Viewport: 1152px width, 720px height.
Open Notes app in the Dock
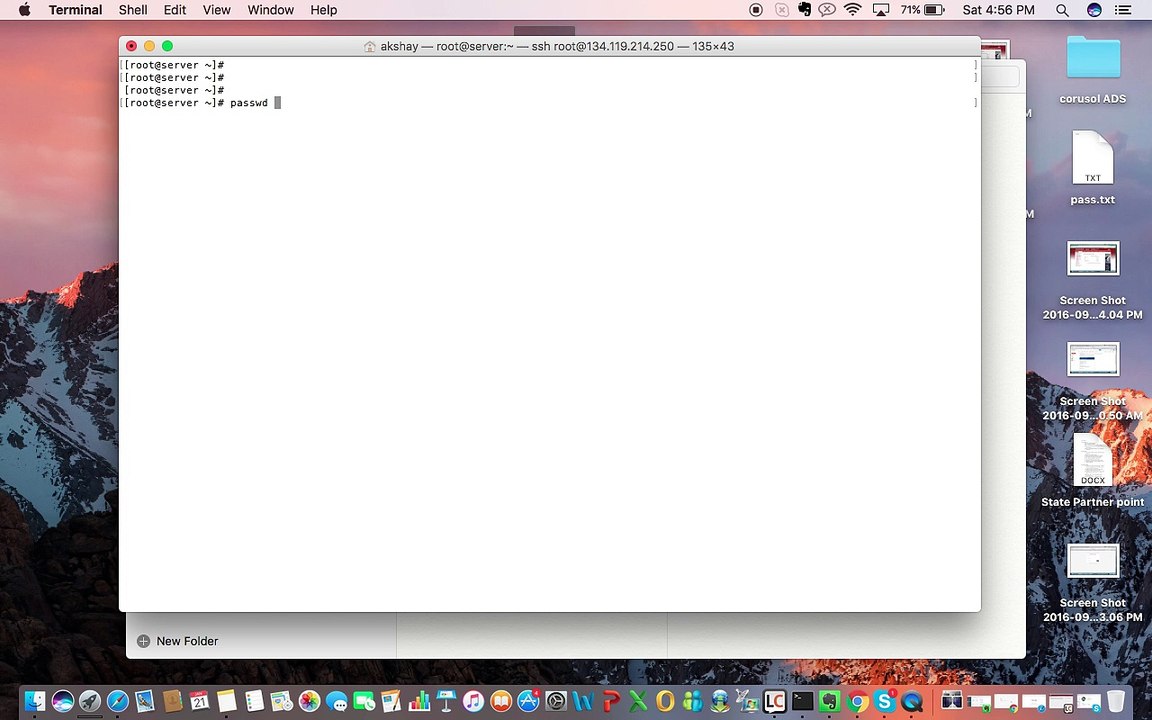point(227,701)
